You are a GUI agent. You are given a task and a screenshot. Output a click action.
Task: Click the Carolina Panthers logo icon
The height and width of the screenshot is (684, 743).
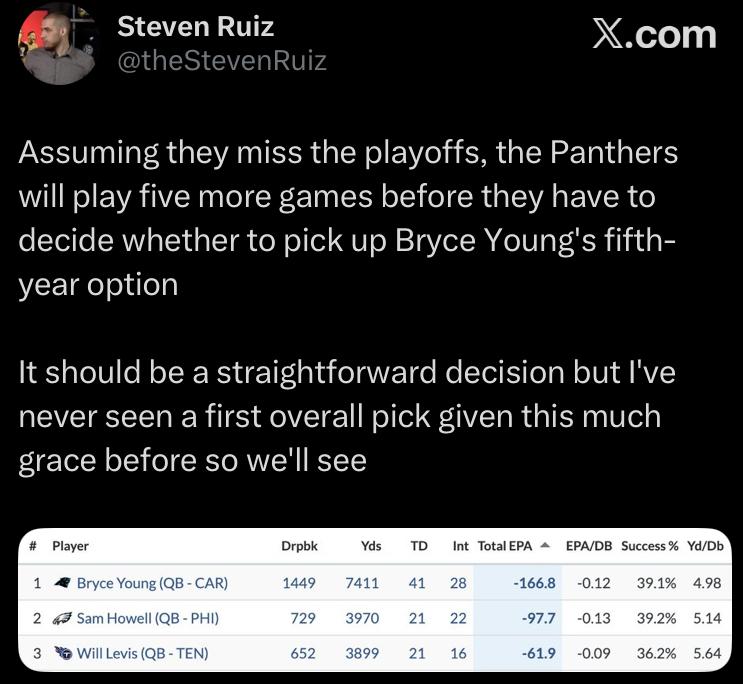[62, 583]
